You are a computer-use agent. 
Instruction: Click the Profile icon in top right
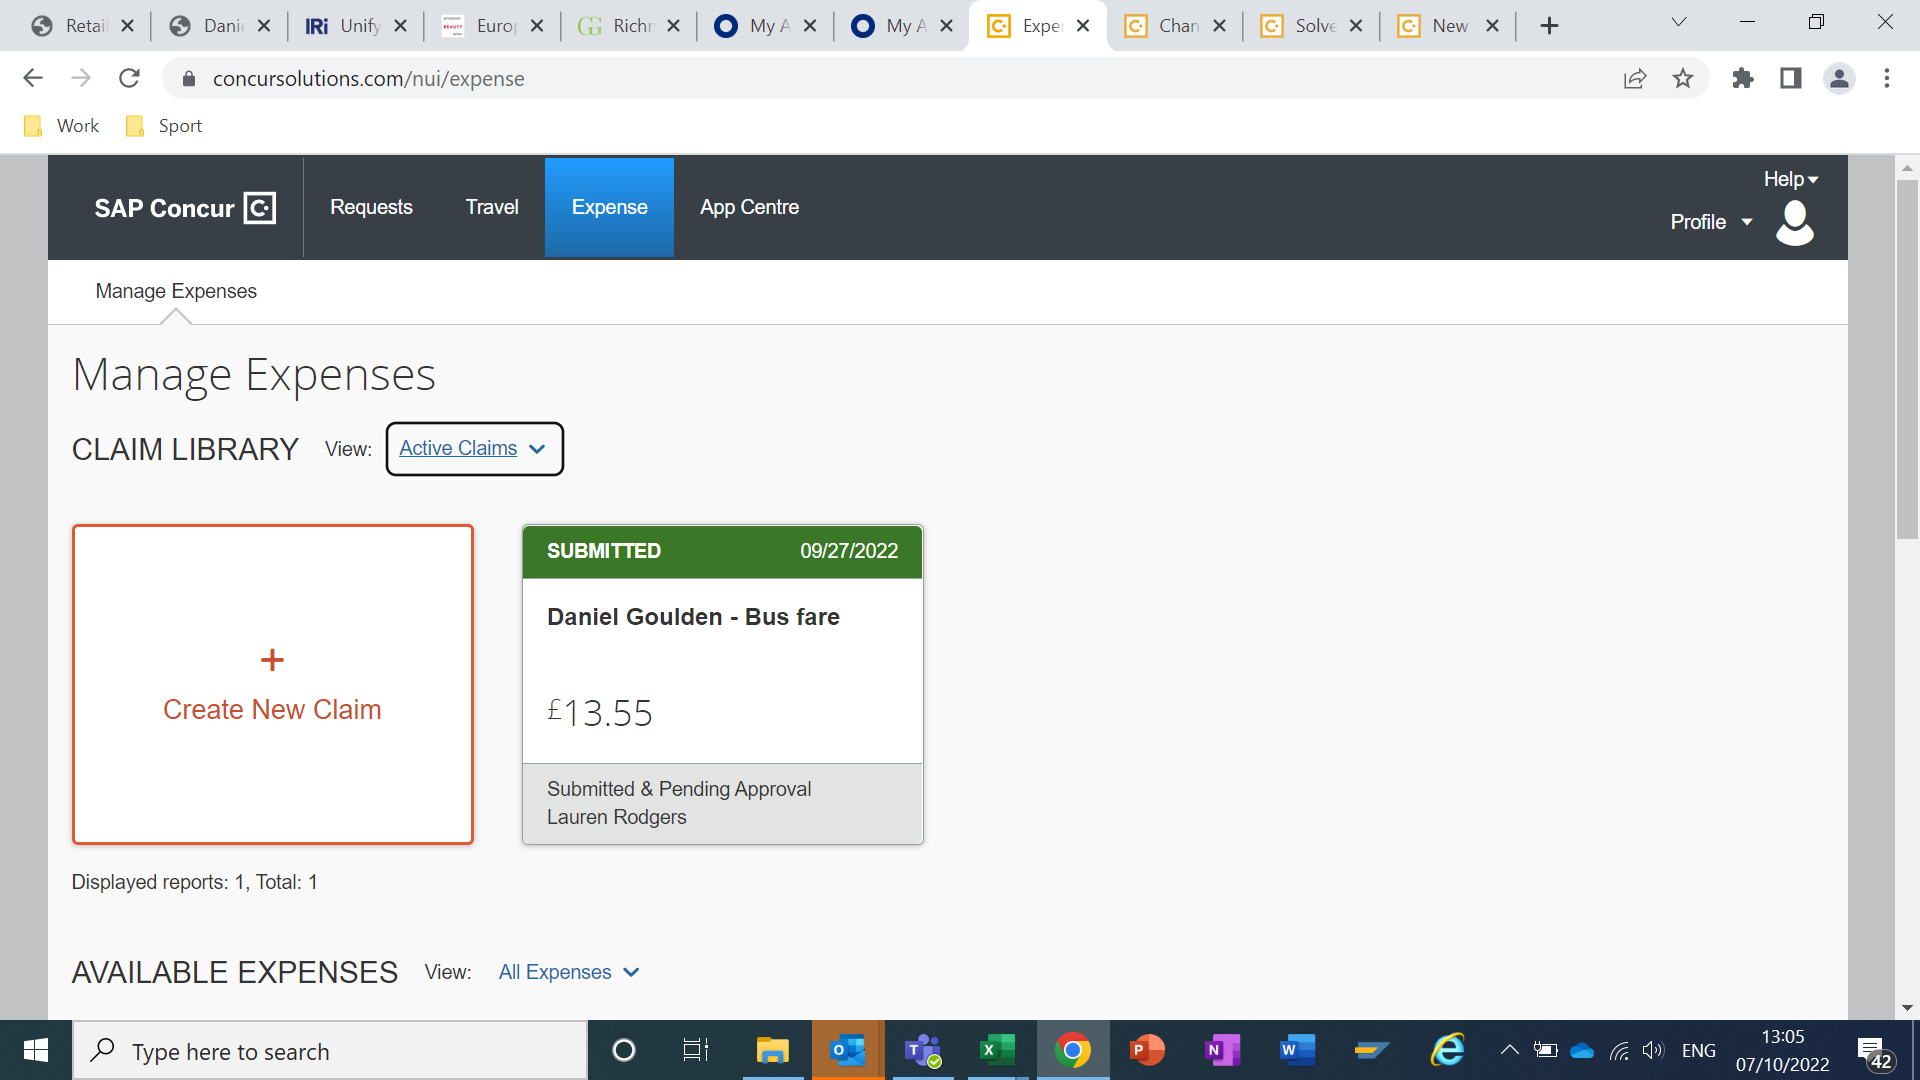coord(1797,219)
